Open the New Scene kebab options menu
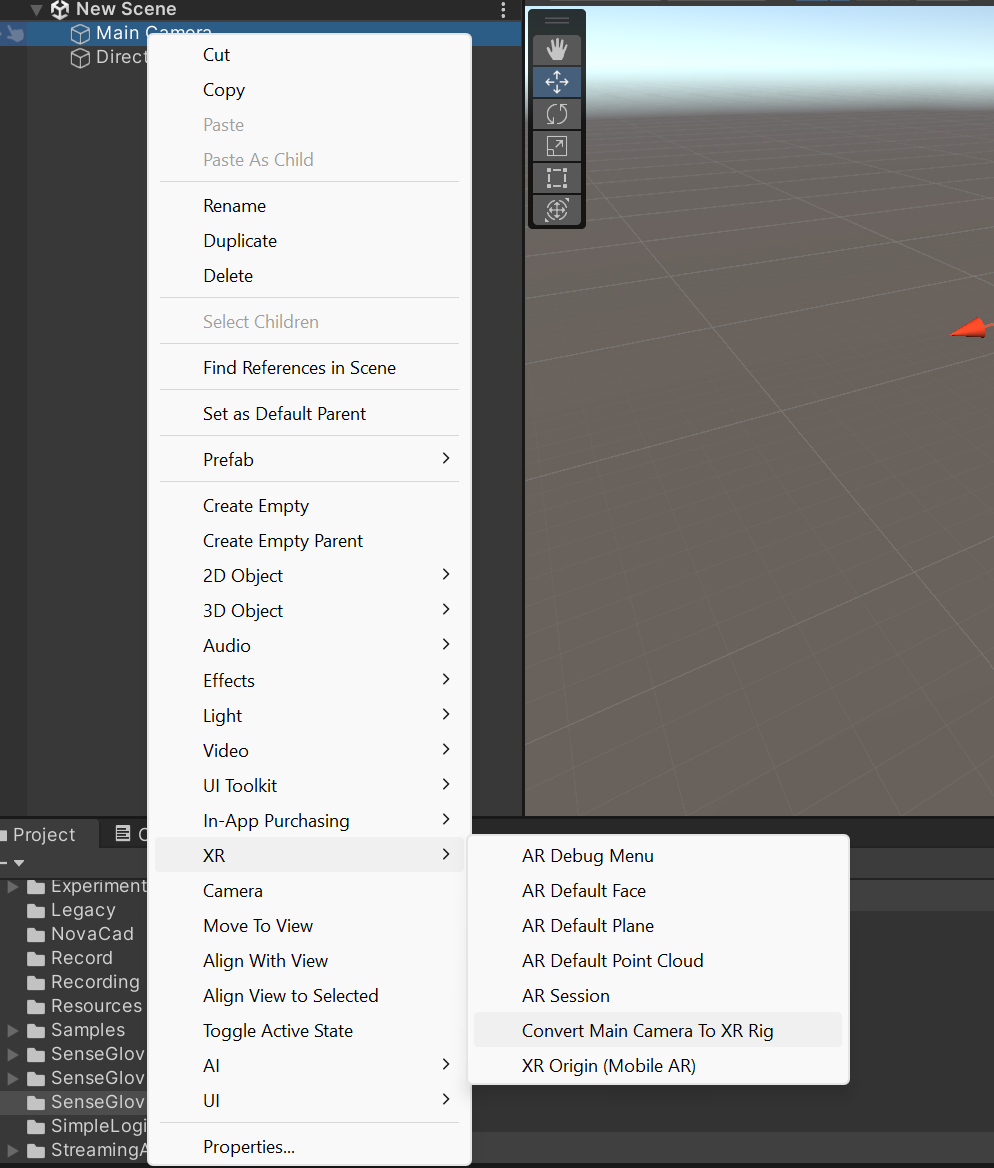994x1168 pixels. [x=503, y=9]
